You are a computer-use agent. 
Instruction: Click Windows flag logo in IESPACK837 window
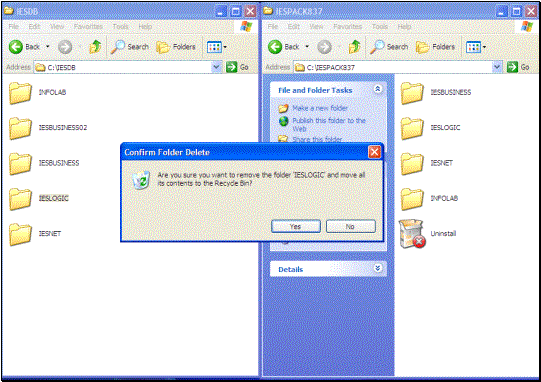tap(527, 27)
